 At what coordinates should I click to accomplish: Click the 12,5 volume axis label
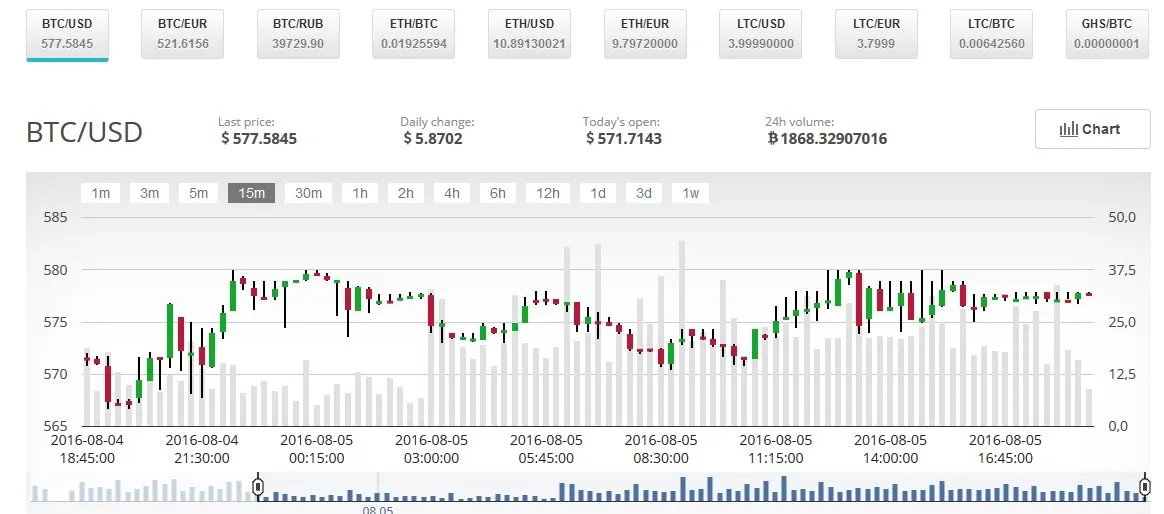1122,374
